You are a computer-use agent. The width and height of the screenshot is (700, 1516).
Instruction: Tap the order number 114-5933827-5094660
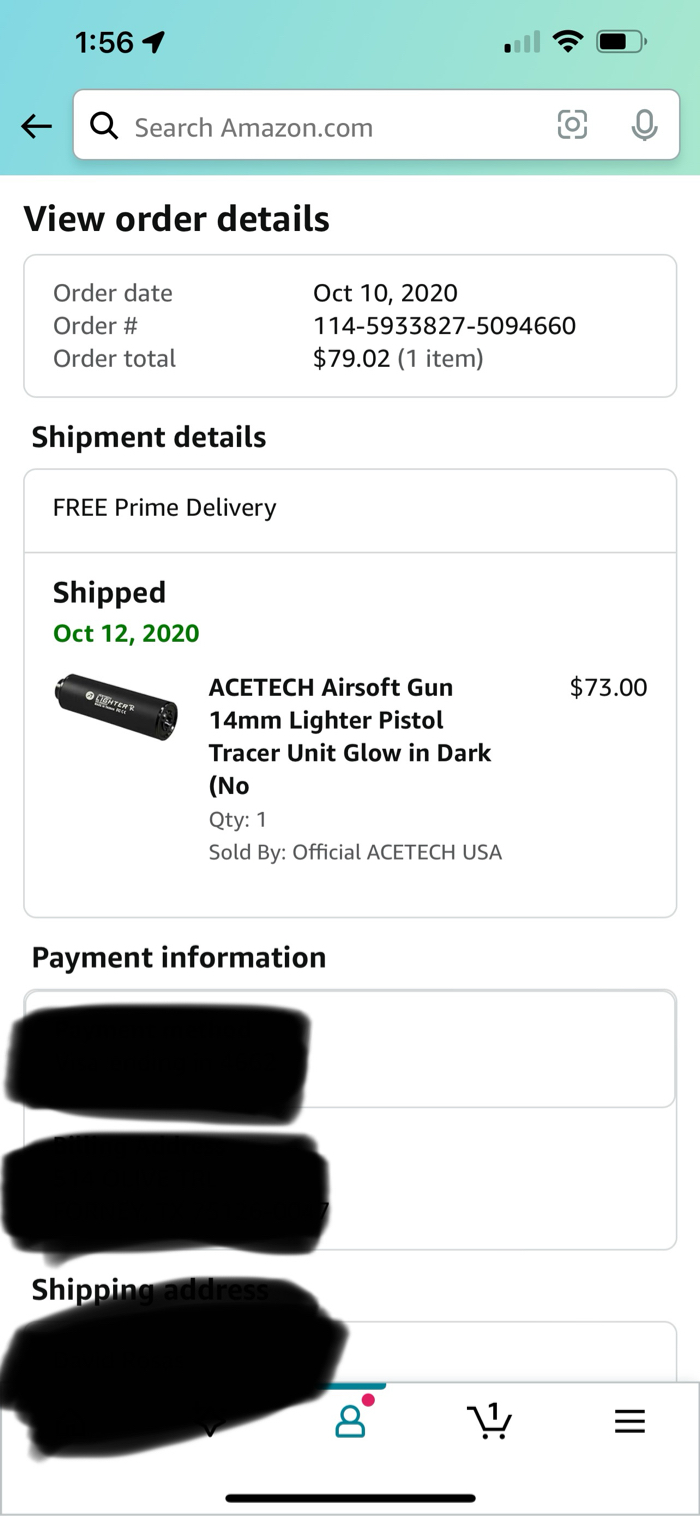click(x=444, y=326)
